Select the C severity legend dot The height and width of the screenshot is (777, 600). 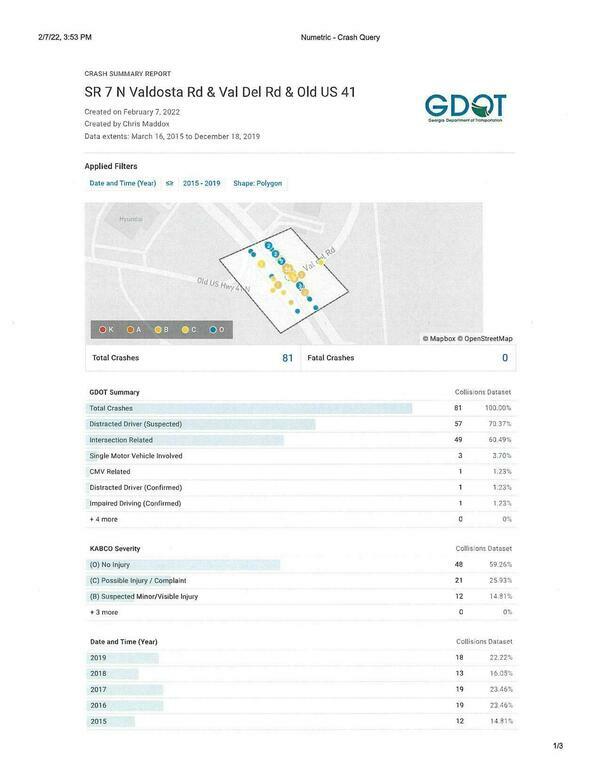point(185,330)
